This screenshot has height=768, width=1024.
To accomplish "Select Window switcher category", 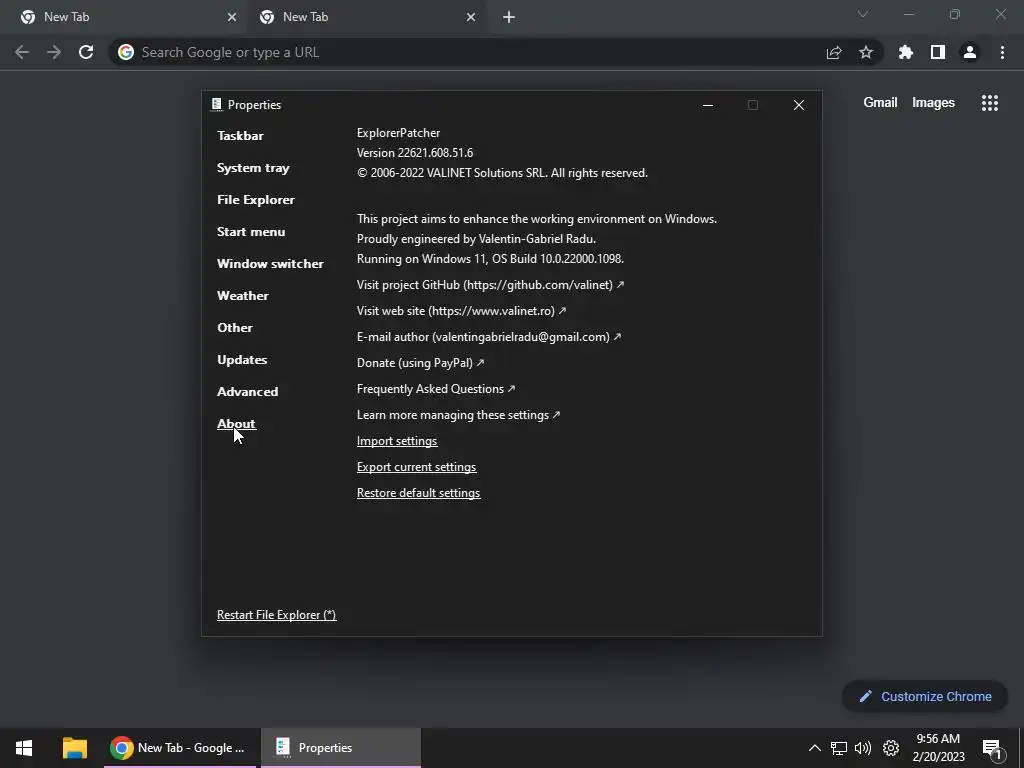I will (270, 264).
